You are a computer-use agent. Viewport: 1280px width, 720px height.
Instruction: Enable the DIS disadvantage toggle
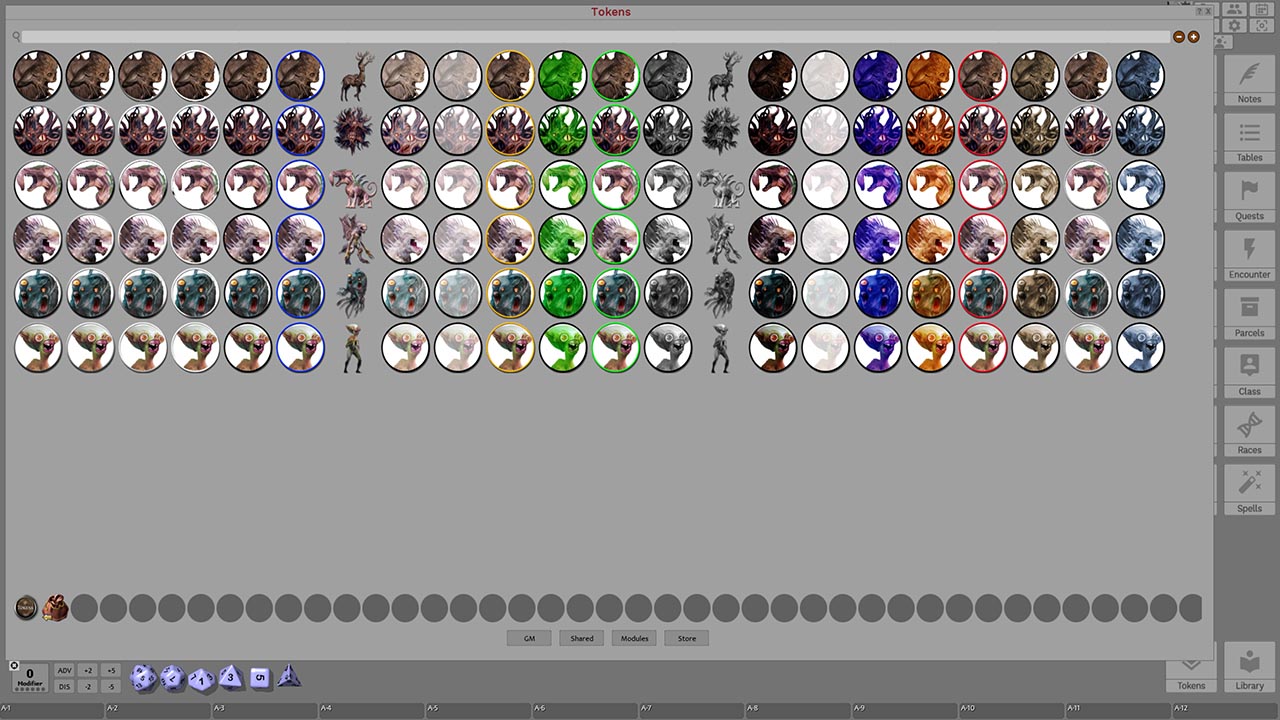coord(64,686)
